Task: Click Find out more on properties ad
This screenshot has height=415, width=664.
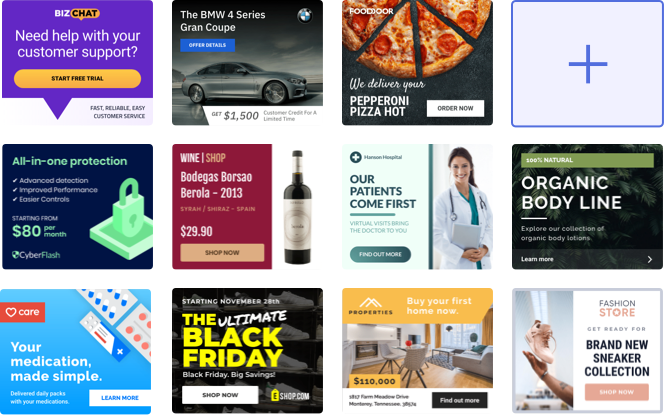Action: pyautogui.click(x=459, y=400)
